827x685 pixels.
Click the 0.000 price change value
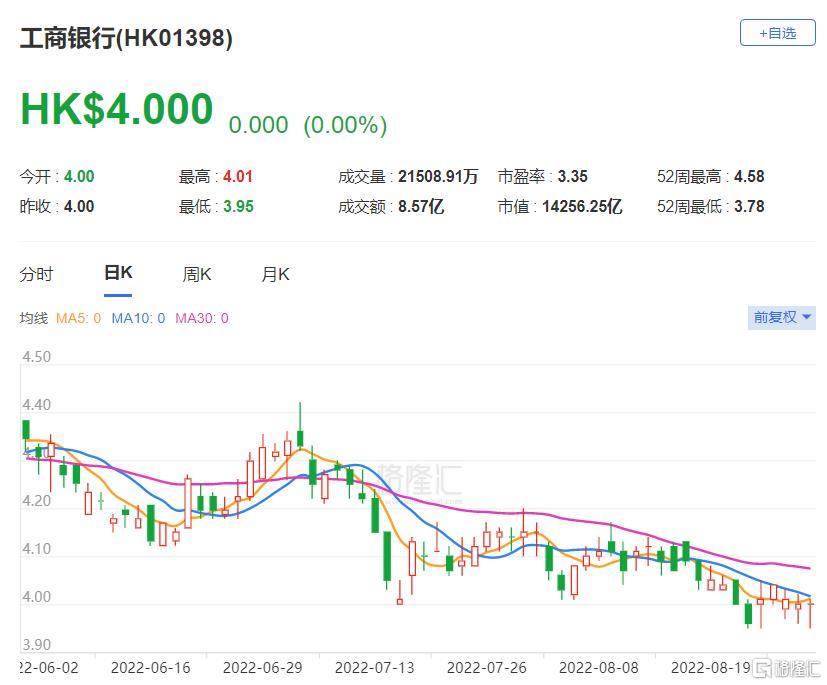[x=258, y=126]
